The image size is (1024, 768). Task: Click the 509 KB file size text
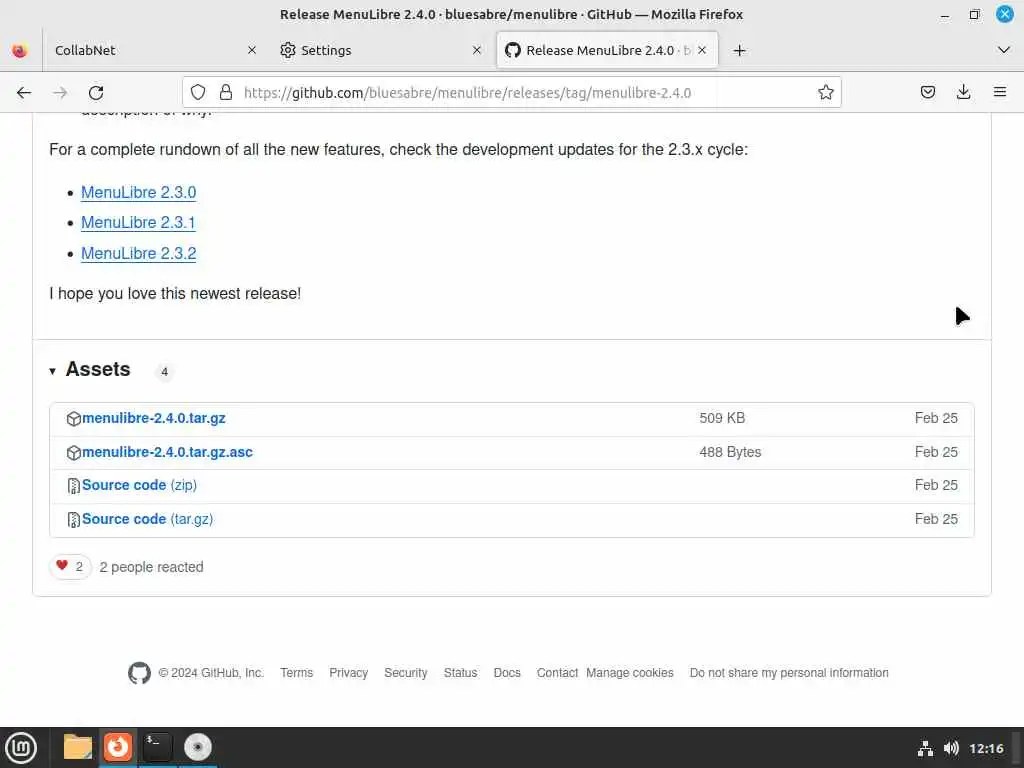(x=722, y=418)
